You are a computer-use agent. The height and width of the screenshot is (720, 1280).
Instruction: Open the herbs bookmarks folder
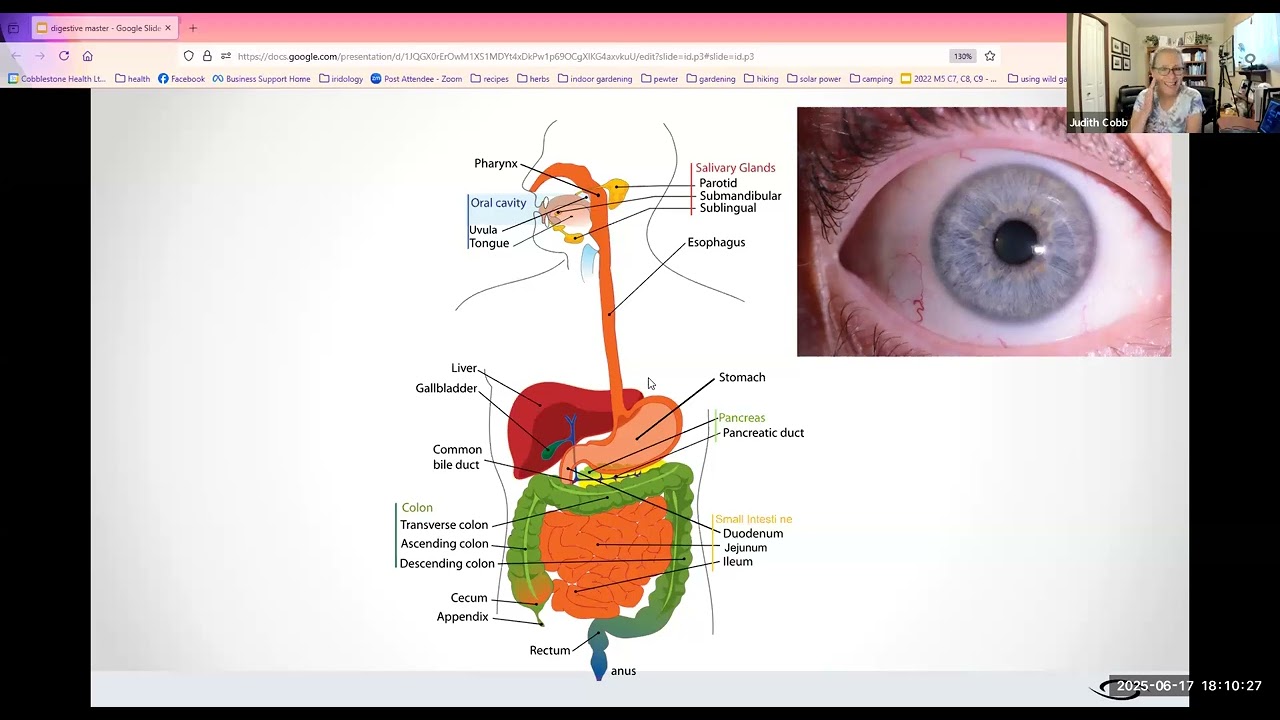pyautogui.click(x=533, y=79)
